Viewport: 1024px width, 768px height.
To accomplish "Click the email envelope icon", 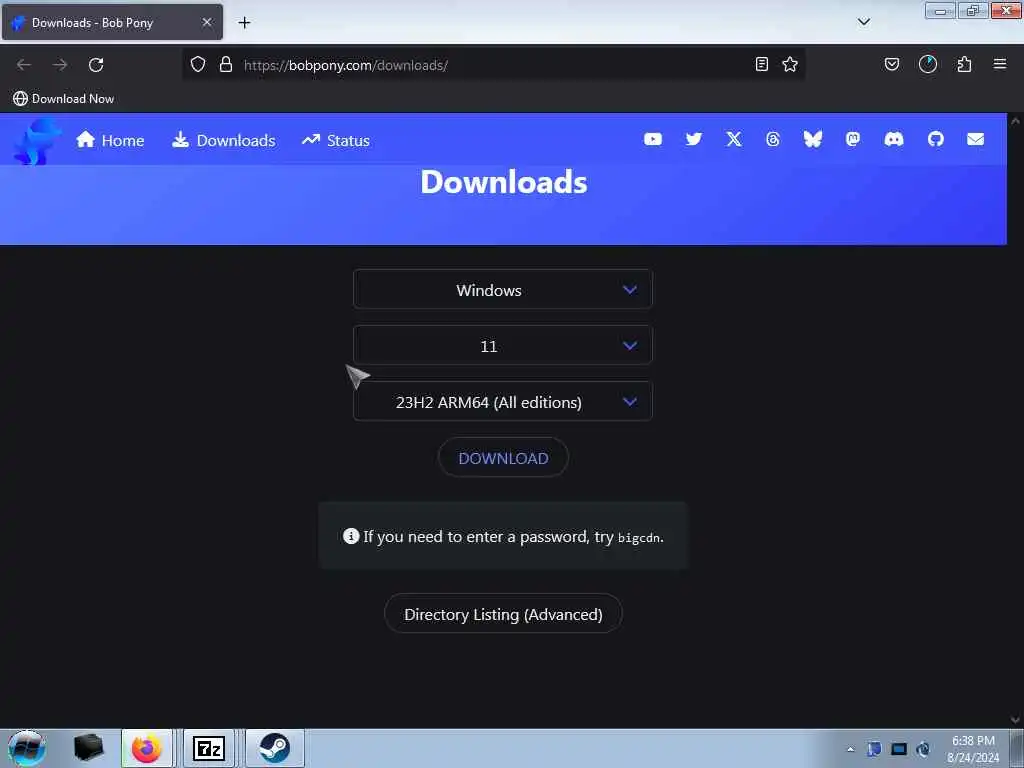I will point(975,139).
